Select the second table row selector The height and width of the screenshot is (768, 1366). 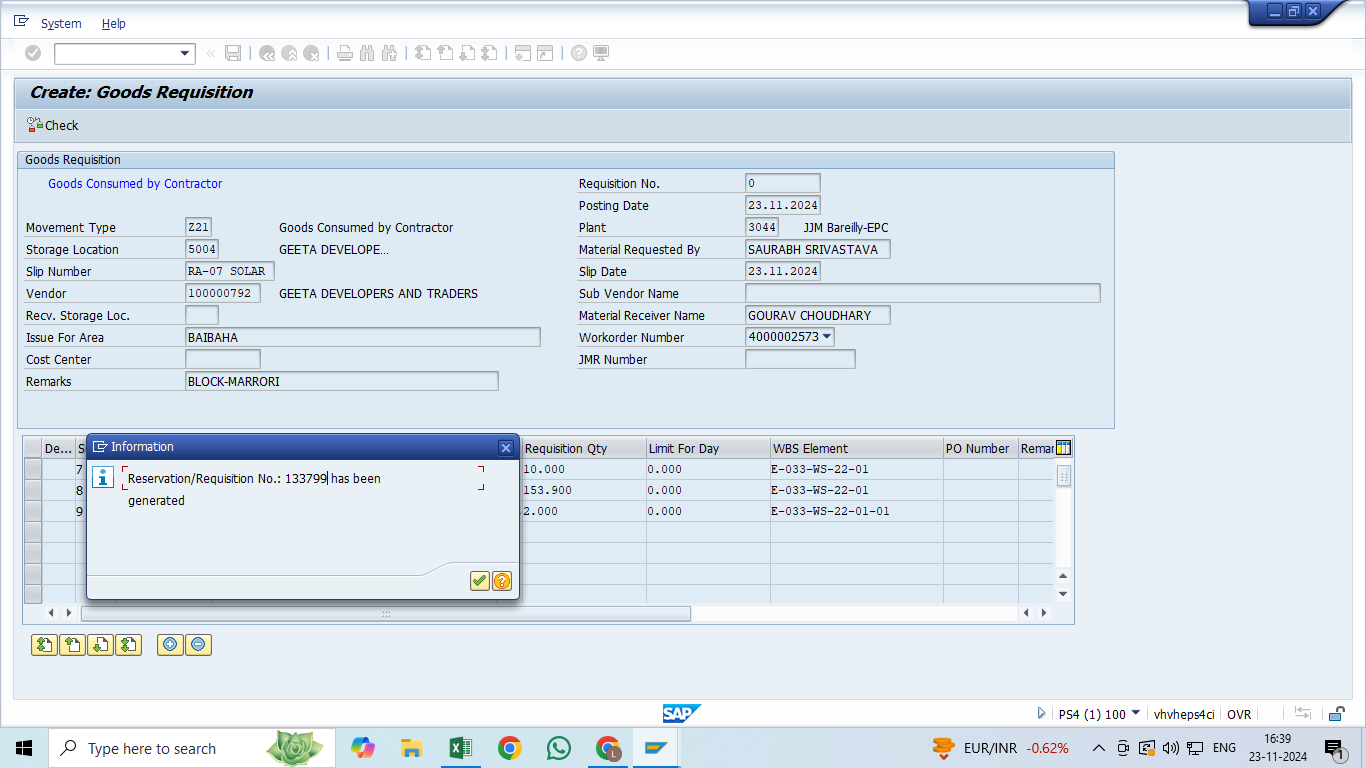(33, 490)
